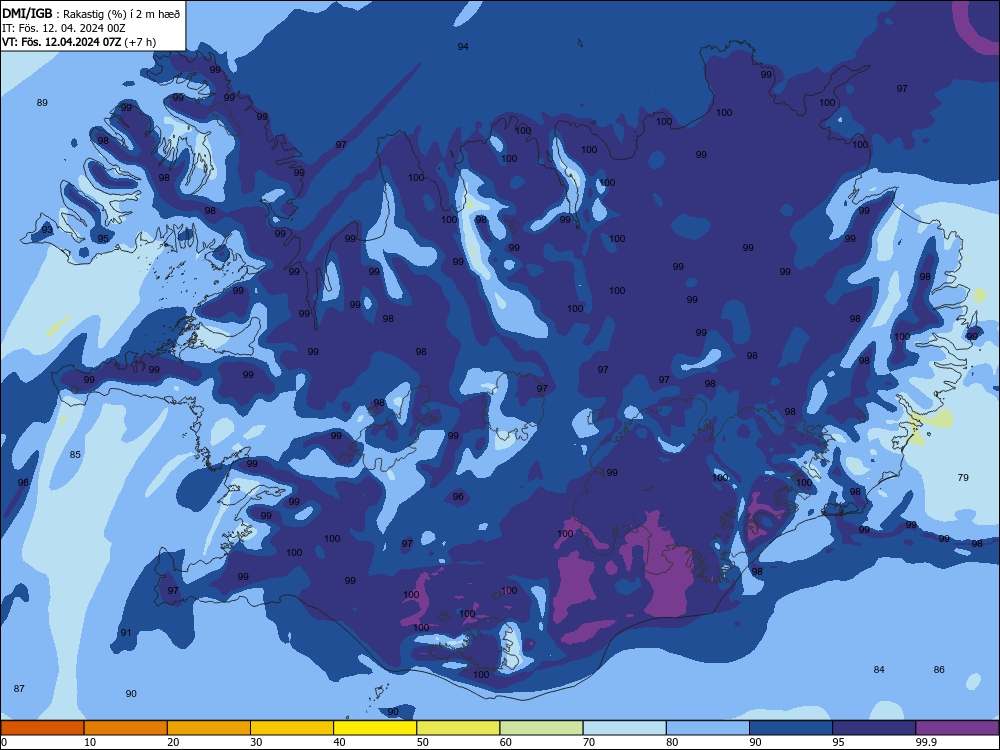Click the '94' humidity value on the map
Image resolution: width=1000 pixels, height=750 pixels.
463,47
